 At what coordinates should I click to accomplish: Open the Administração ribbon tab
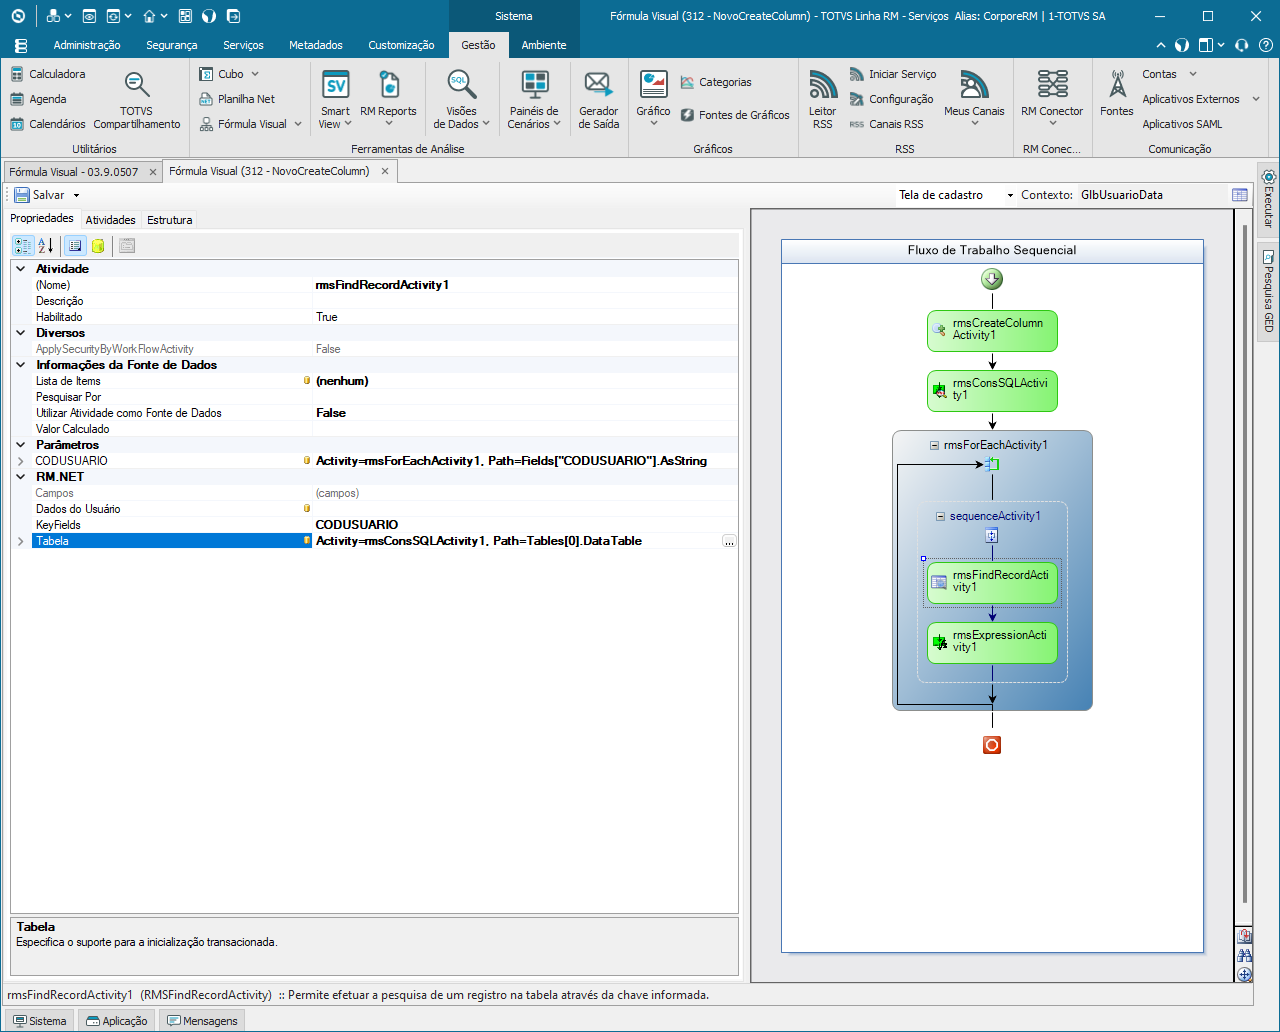(87, 45)
